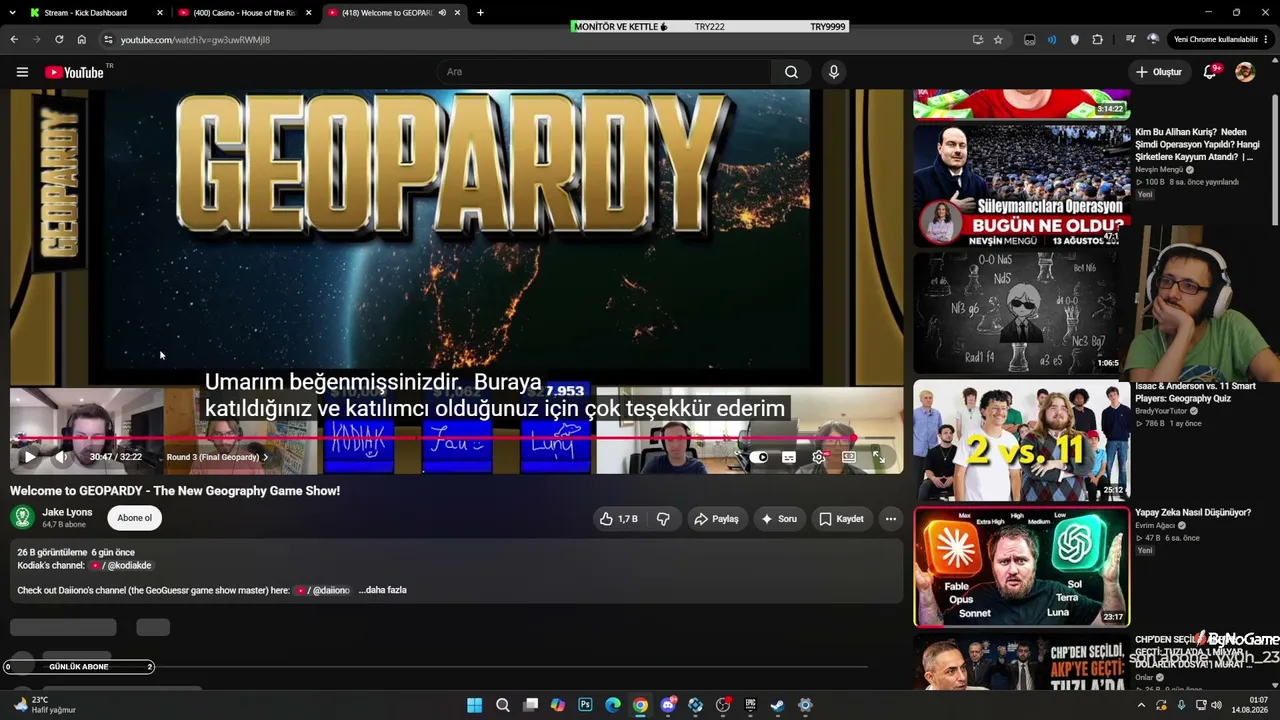Go to the YouTube home logo
Screen dimensions: 1280x720
click(74, 72)
